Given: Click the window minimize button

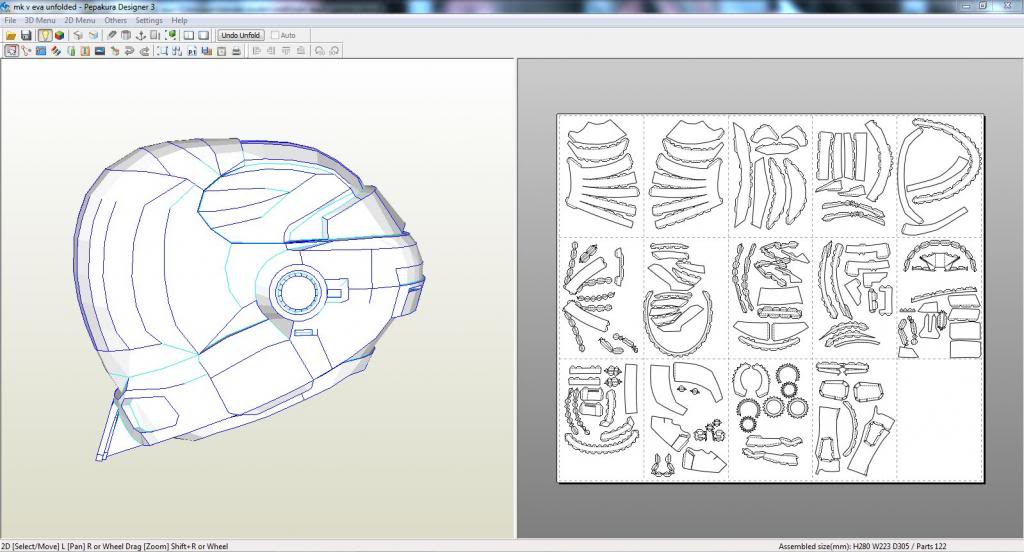Looking at the screenshot, I should pos(966,6).
